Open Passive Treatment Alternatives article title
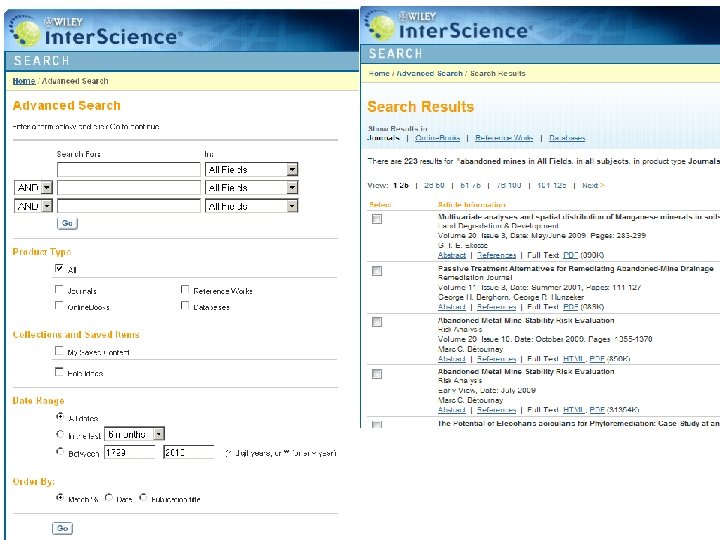This screenshot has width=720, height=540. point(576,269)
